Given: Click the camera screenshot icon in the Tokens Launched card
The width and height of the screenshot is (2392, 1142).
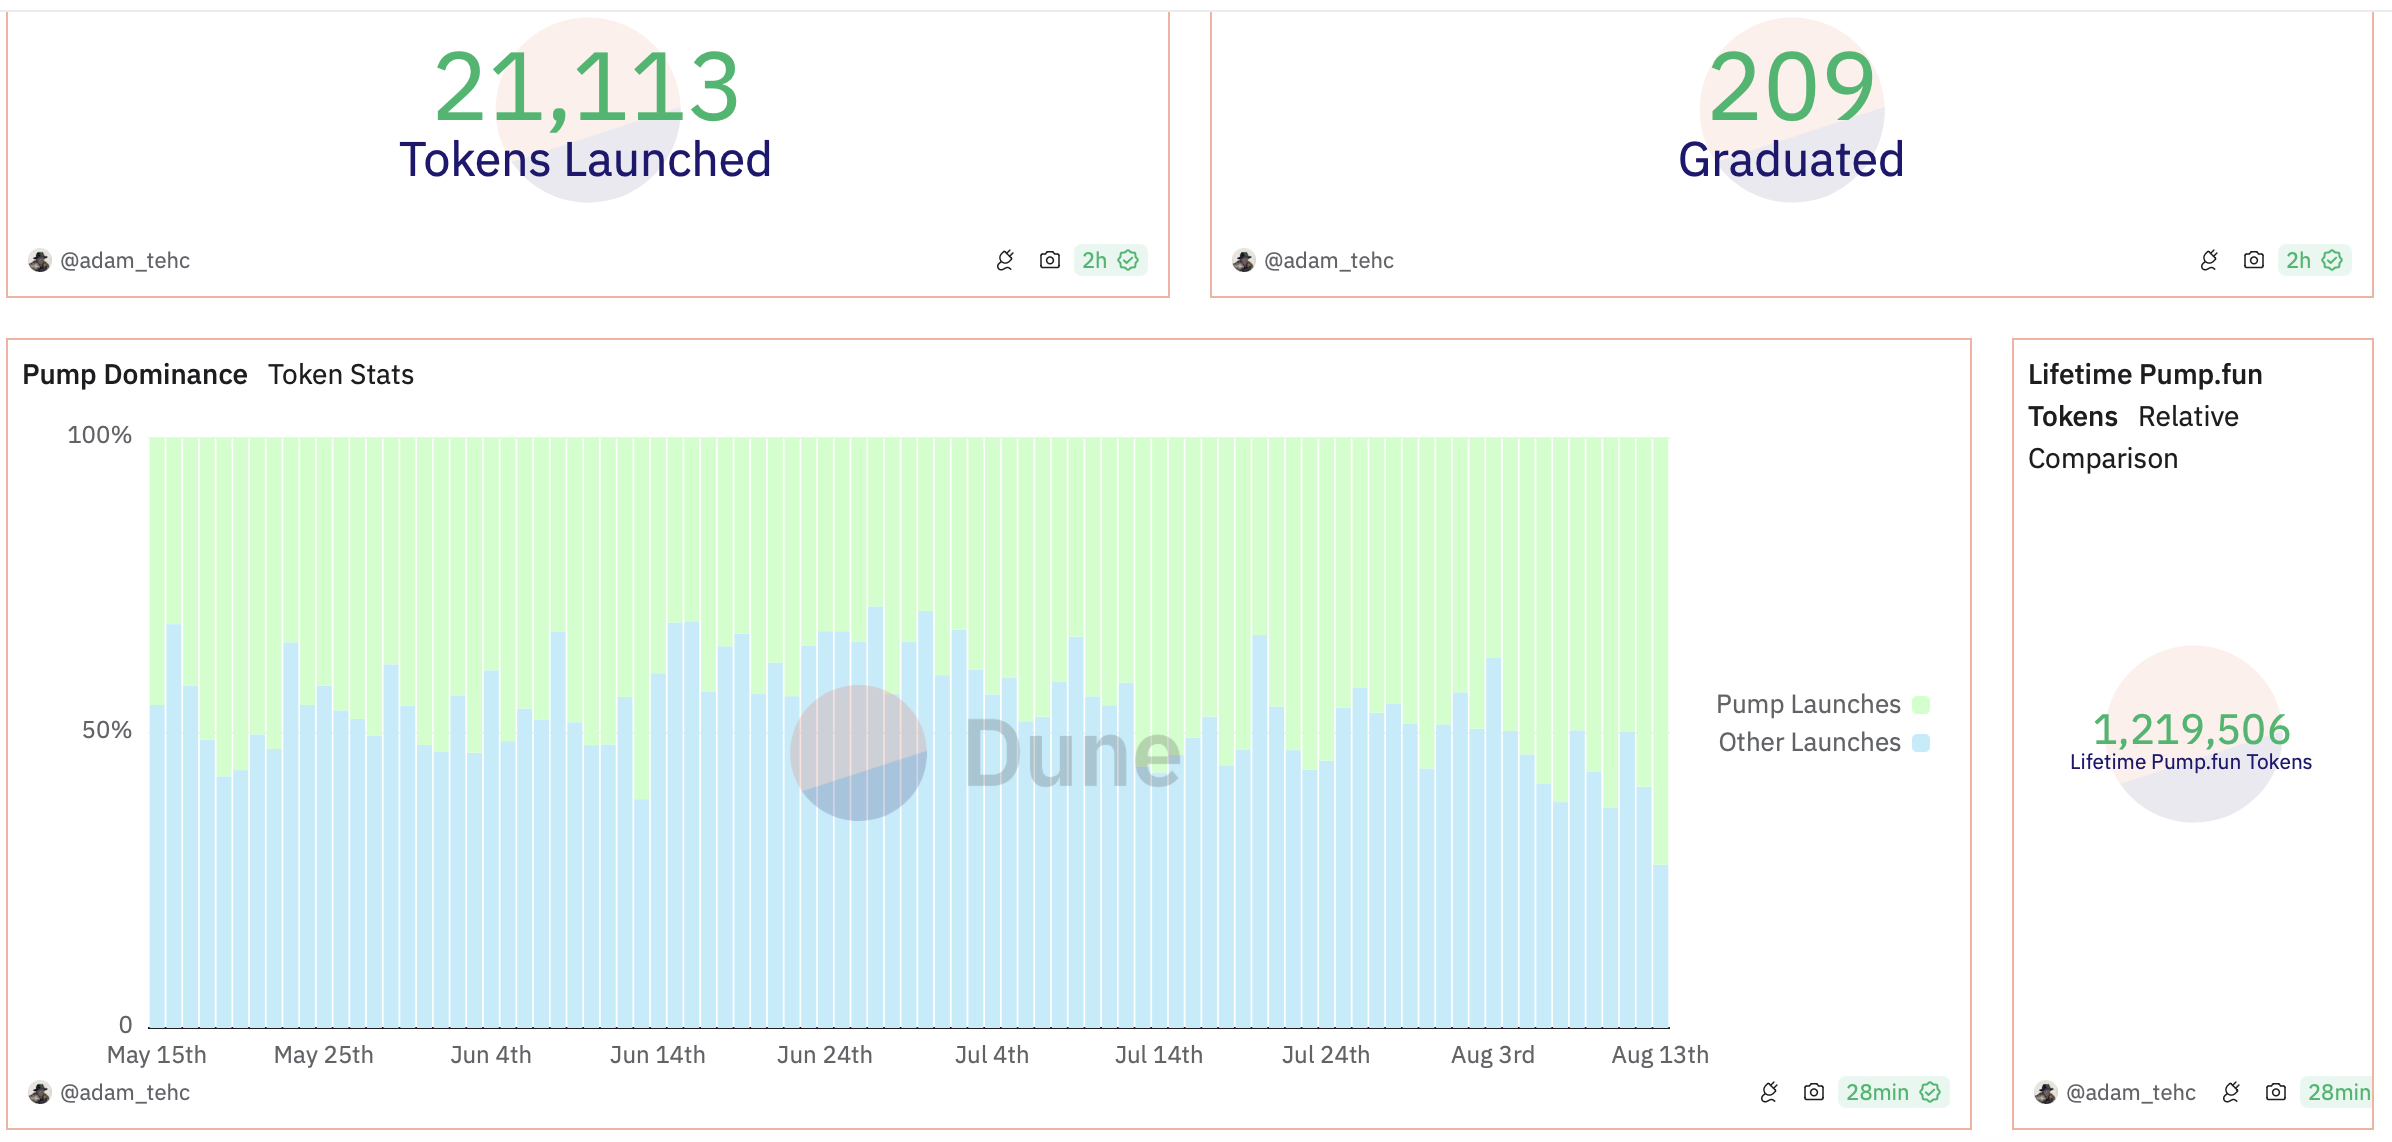Looking at the screenshot, I should 1049,260.
